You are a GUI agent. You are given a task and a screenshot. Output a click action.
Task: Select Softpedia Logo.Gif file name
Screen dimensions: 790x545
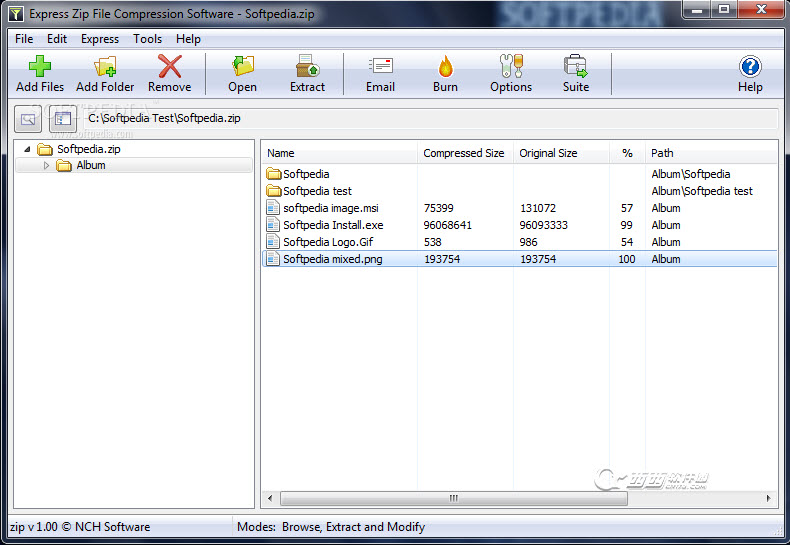coord(328,242)
